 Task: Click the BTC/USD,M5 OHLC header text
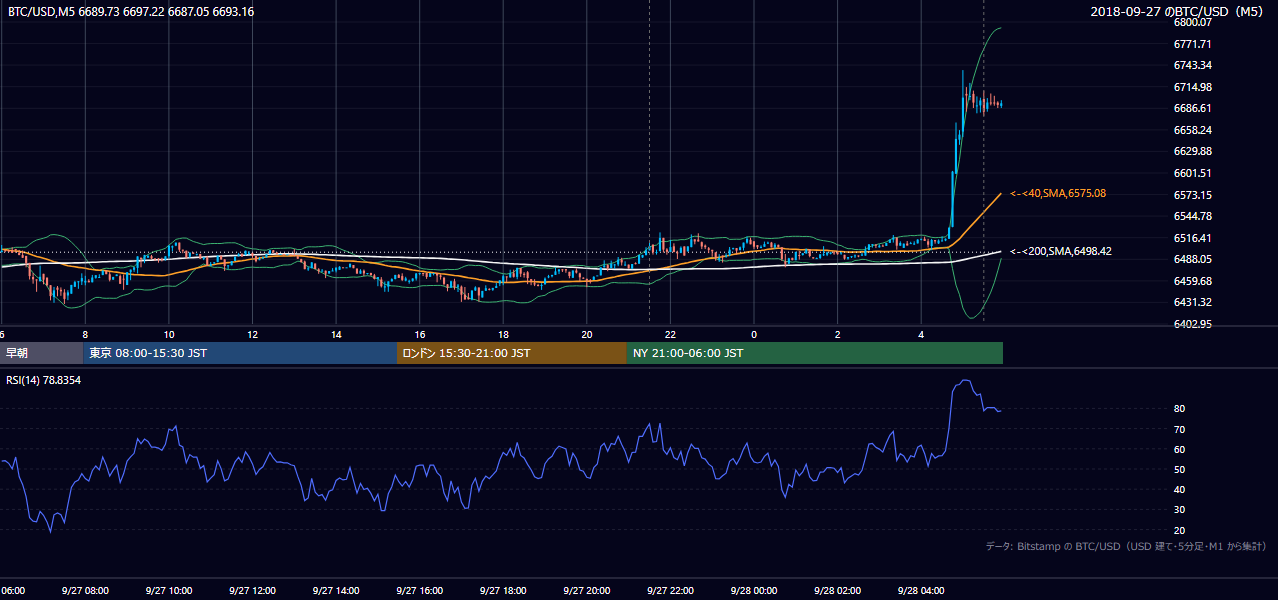pos(131,11)
